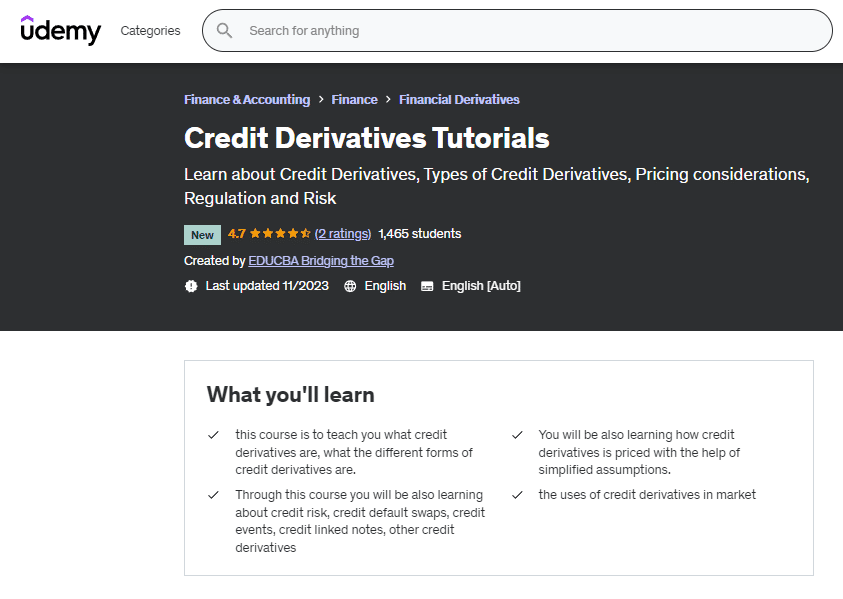Click the course subtitle beginning 'Learn about Credit Derivatives'
This screenshot has height=599, width=843.
pos(497,186)
